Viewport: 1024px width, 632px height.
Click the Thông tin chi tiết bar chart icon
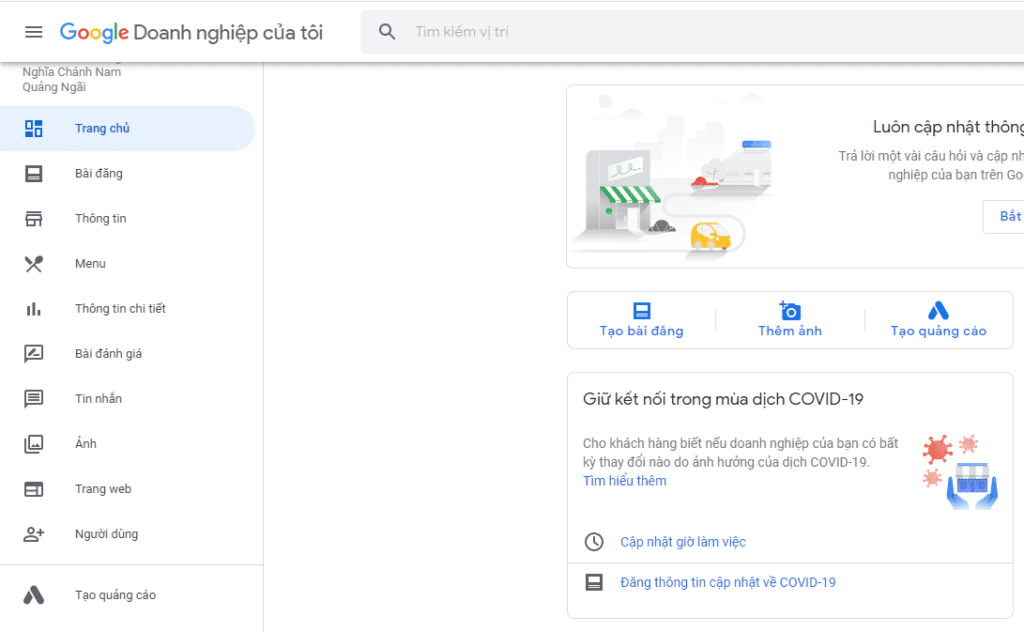pos(33,309)
